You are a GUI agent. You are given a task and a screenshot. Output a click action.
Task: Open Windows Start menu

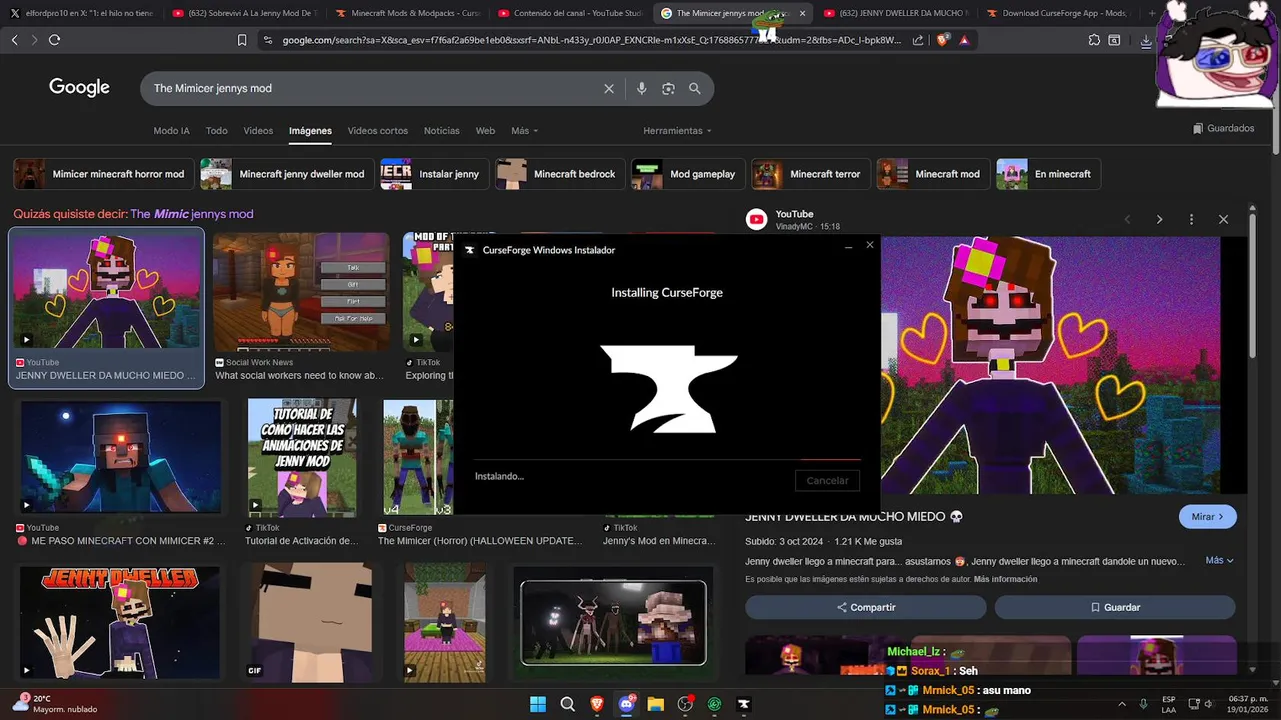tap(538, 704)
